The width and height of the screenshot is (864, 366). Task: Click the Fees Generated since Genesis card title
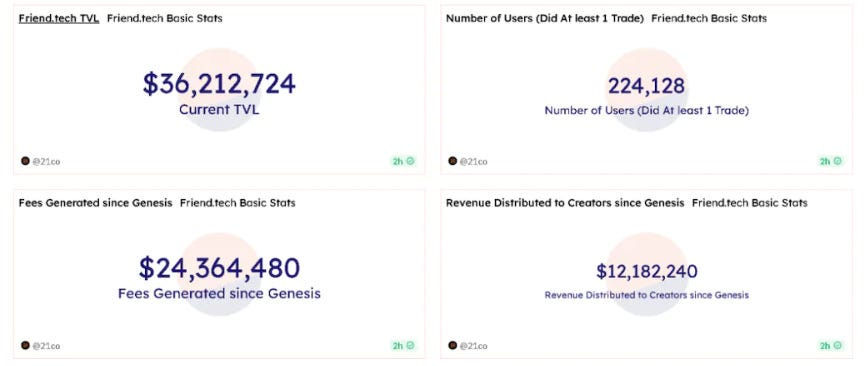95,203
